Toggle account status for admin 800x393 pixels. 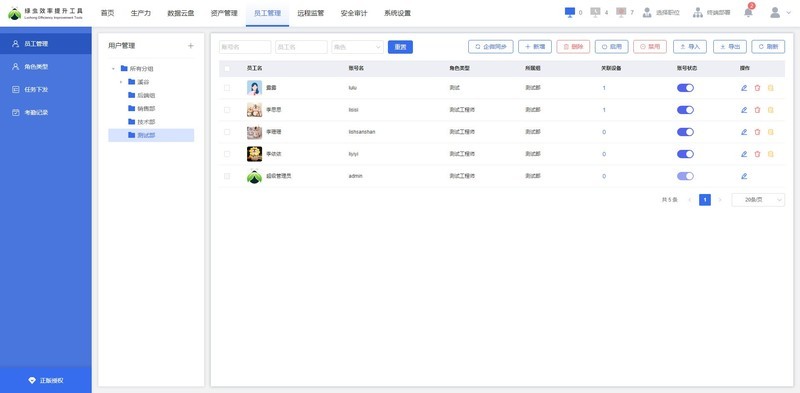pyautogui.click(x=685, y=176)
